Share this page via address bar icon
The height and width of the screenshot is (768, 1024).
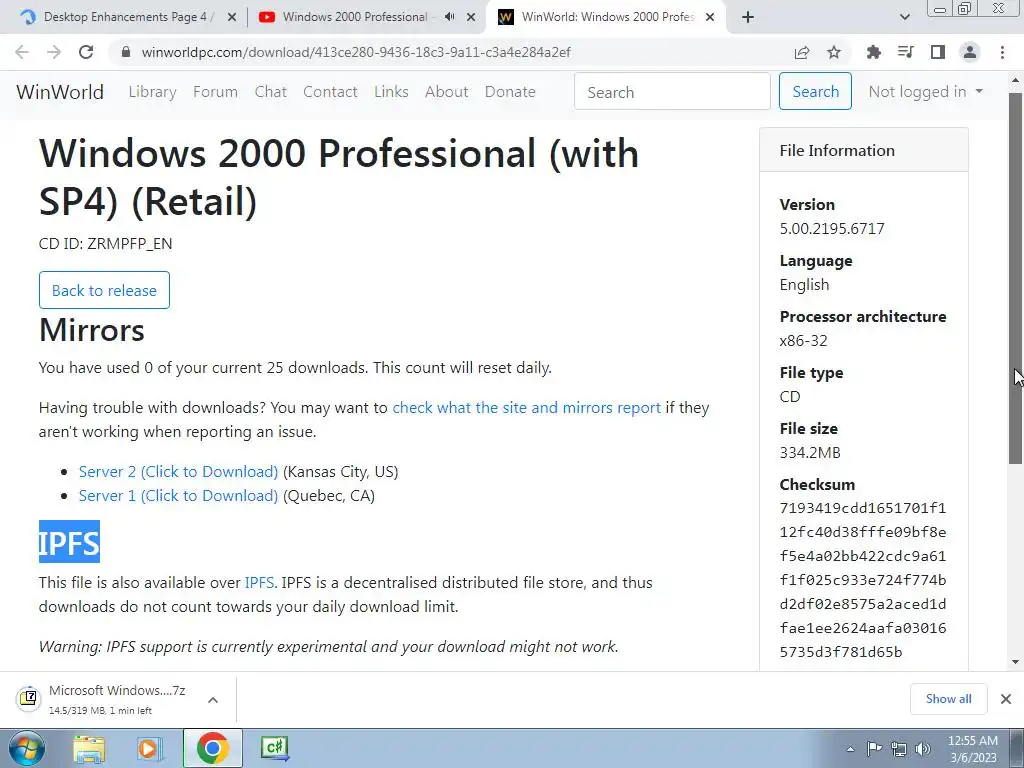click(802, 52)
